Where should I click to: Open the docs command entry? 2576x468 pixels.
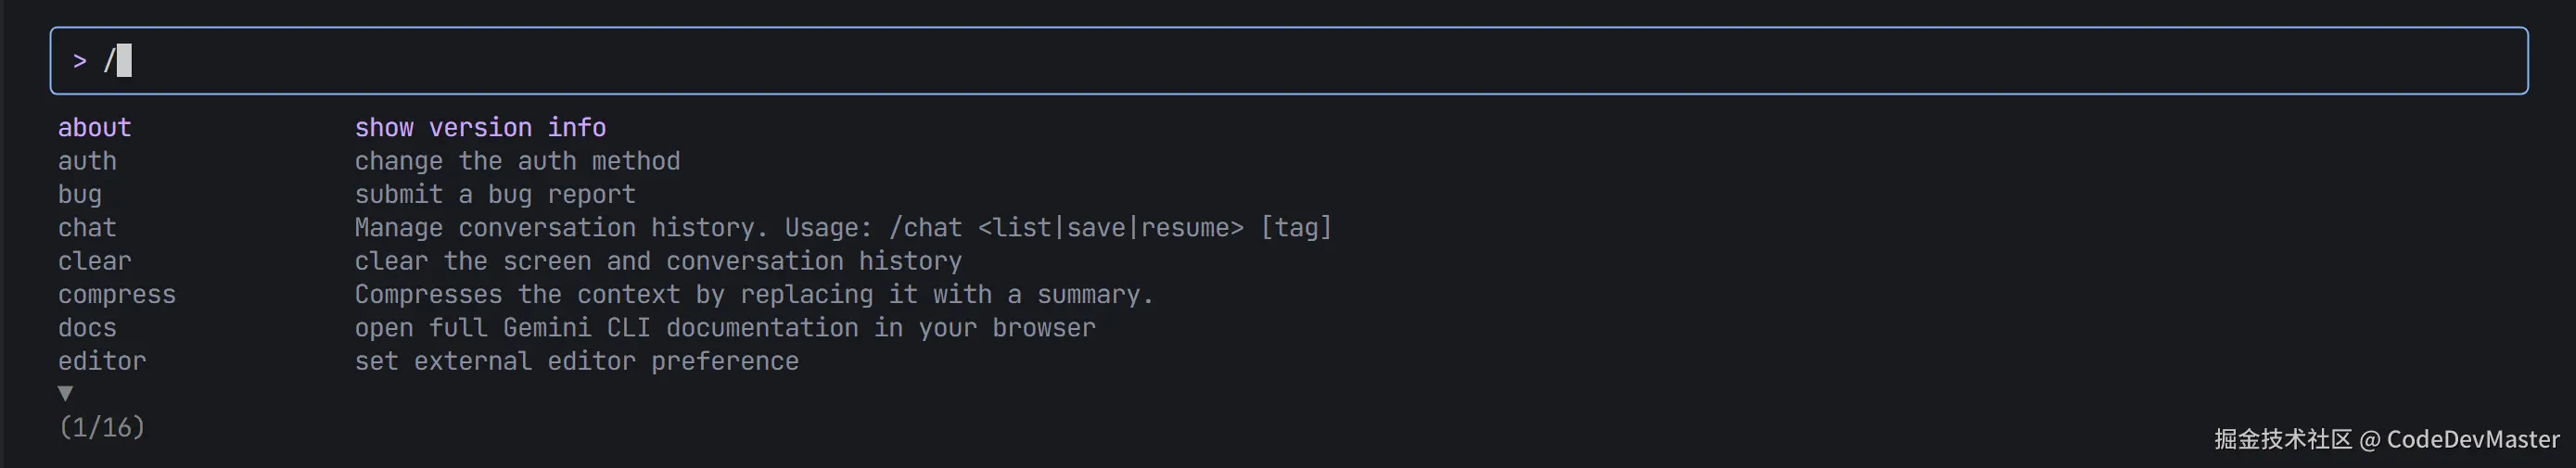pos(87,328)
